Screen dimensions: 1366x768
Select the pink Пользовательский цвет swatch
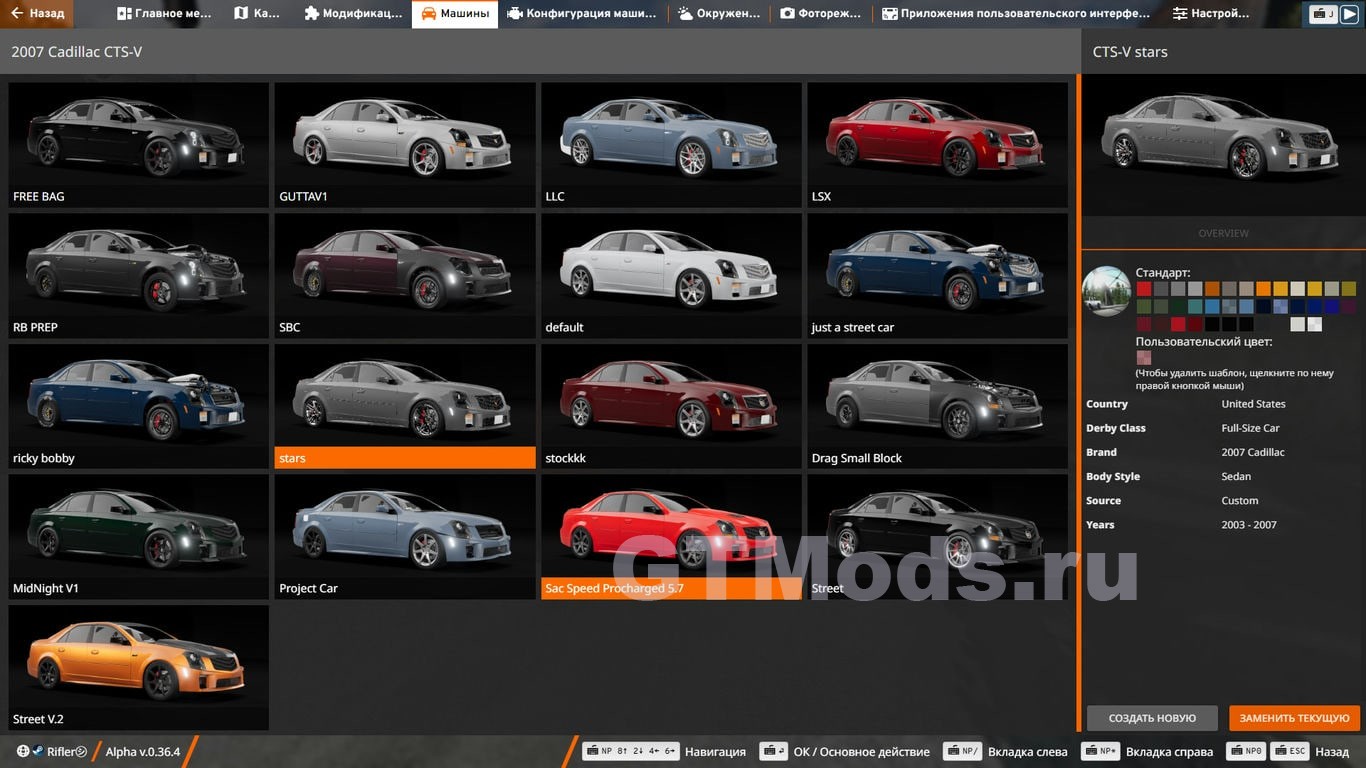pyautogui.click(x=1143, y=357)
